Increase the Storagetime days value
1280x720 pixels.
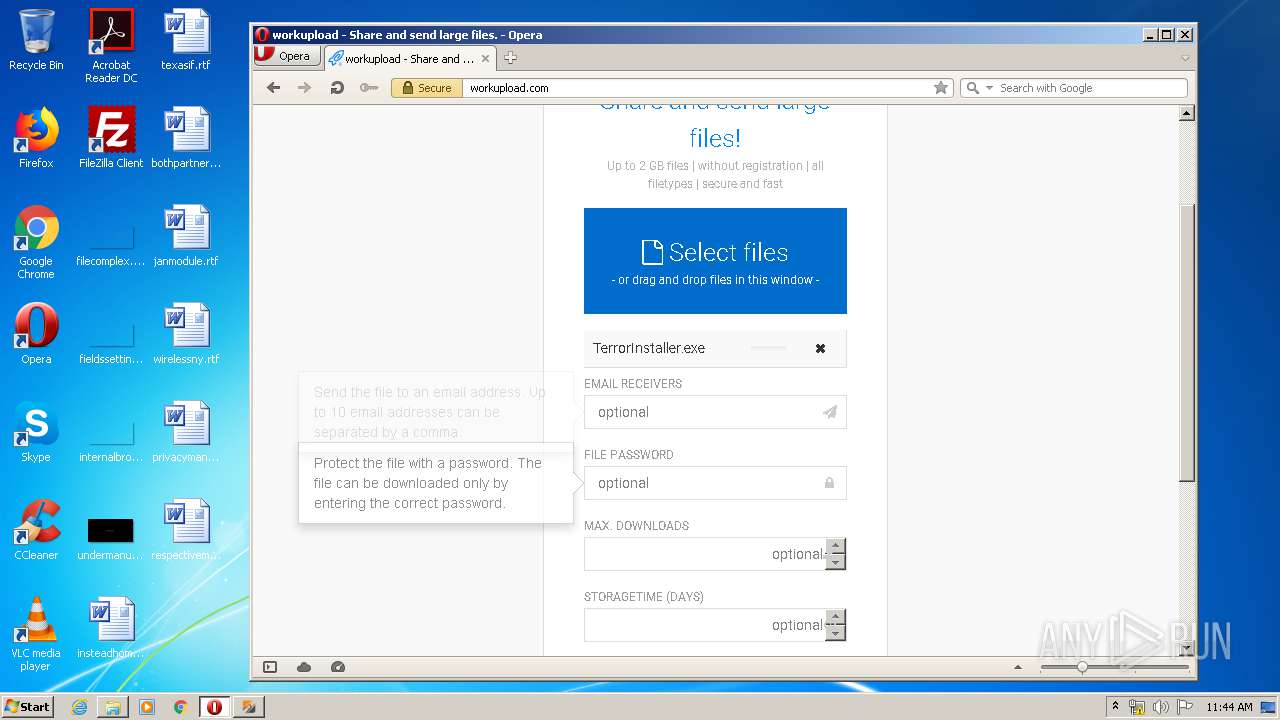click(x=836, y=617)
